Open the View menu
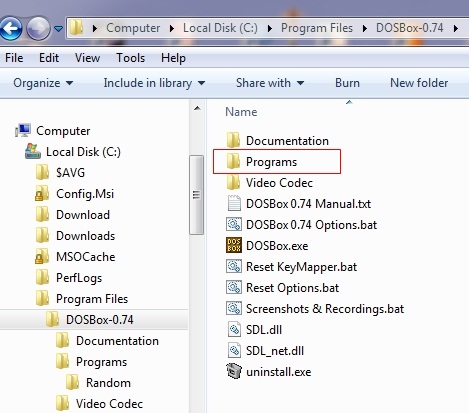Viewport: 469px width, 413px height. 87,58
